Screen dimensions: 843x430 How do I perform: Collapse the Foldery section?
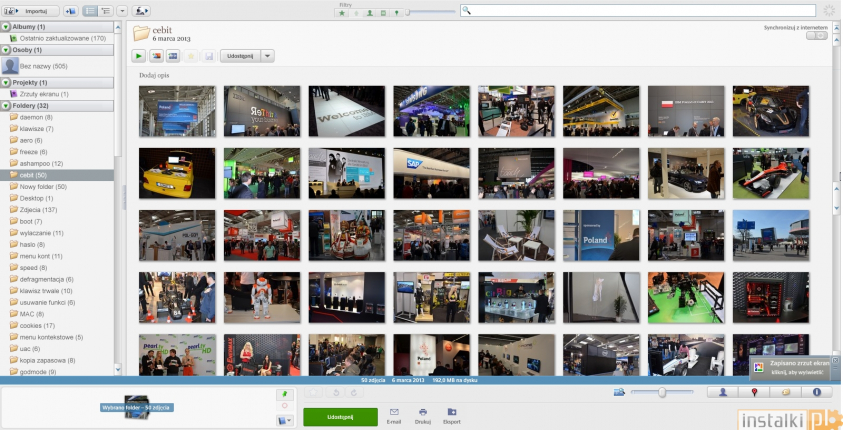(6, 105)
